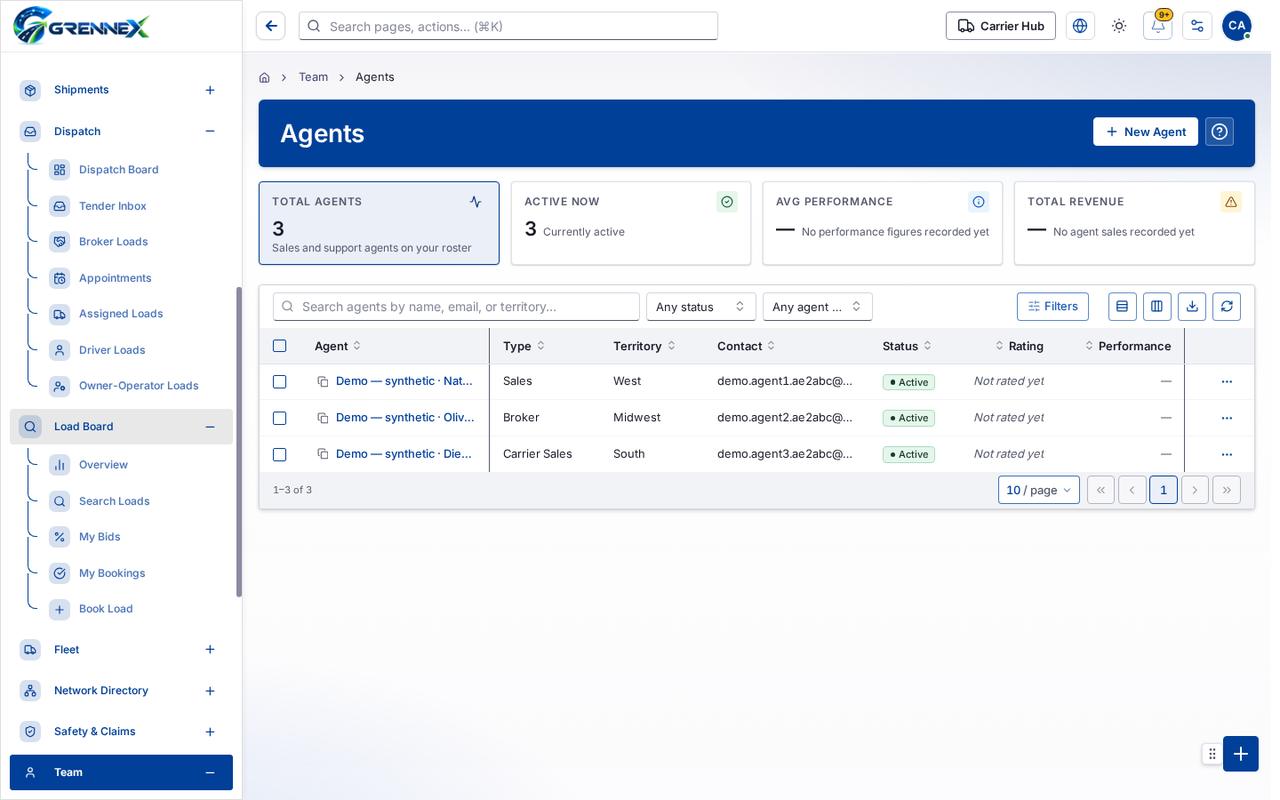Click the back arrow button in top bar
Image resolution: width=1280 pixels, height=800 pixels.
click(x=271, y=26)
